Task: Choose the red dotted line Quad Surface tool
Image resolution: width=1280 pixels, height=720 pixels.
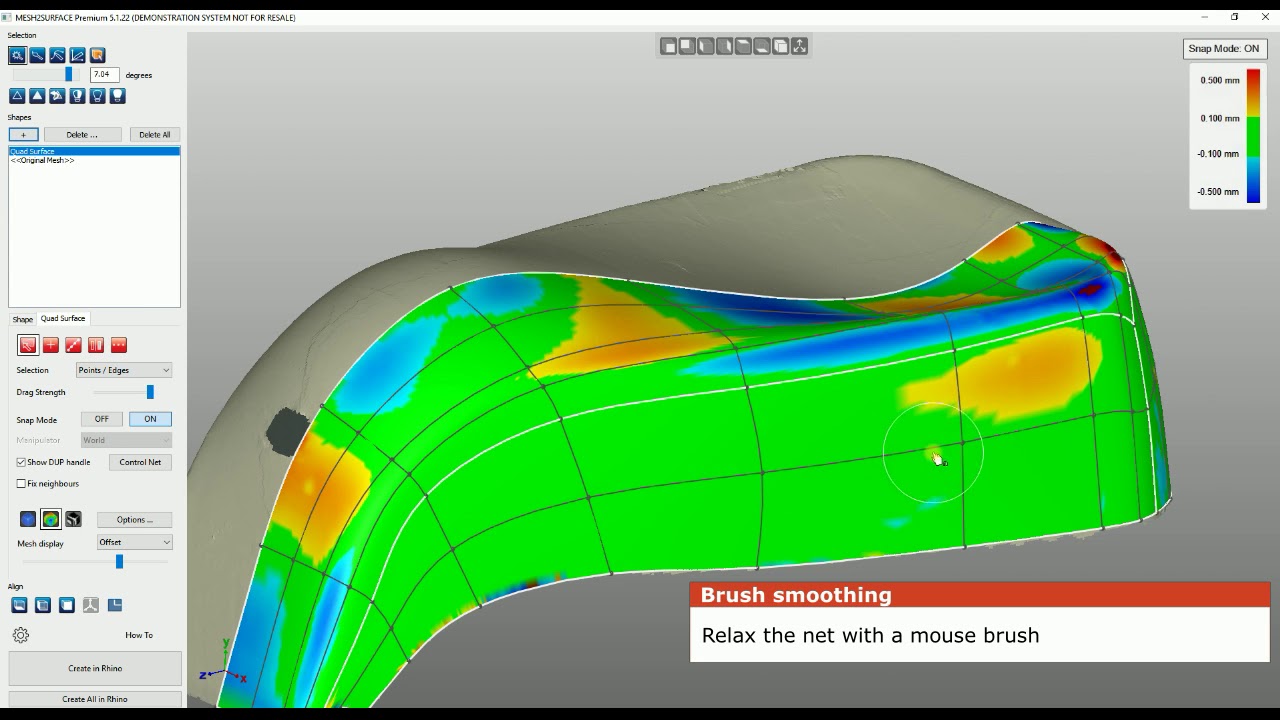Action: (x=119, y=345)
